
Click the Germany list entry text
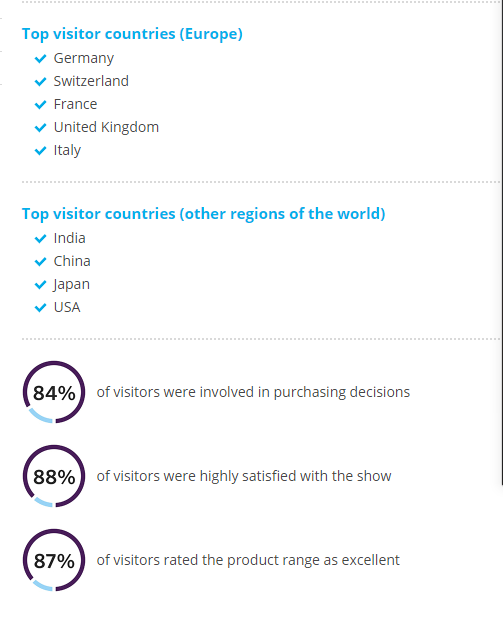[x=84, y=59]
